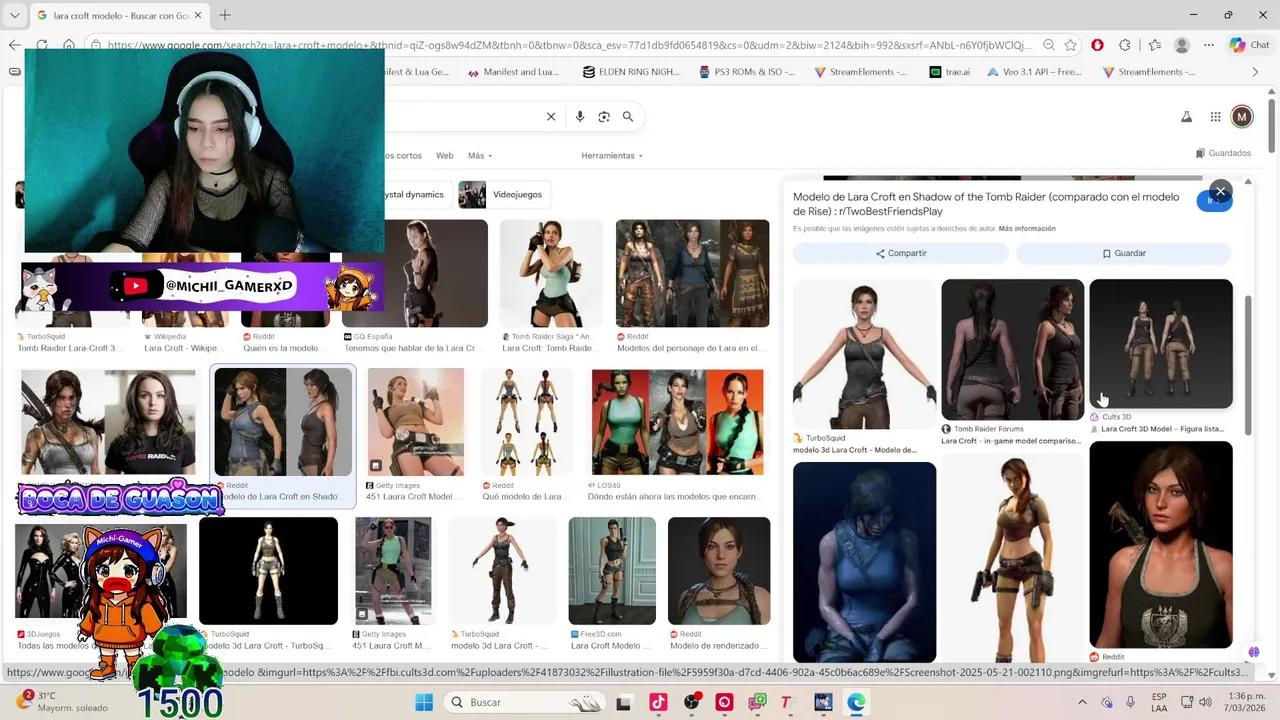Open browser extensions puzzle icon
The image size is (1280, 720).
(x=1125, y=45)
